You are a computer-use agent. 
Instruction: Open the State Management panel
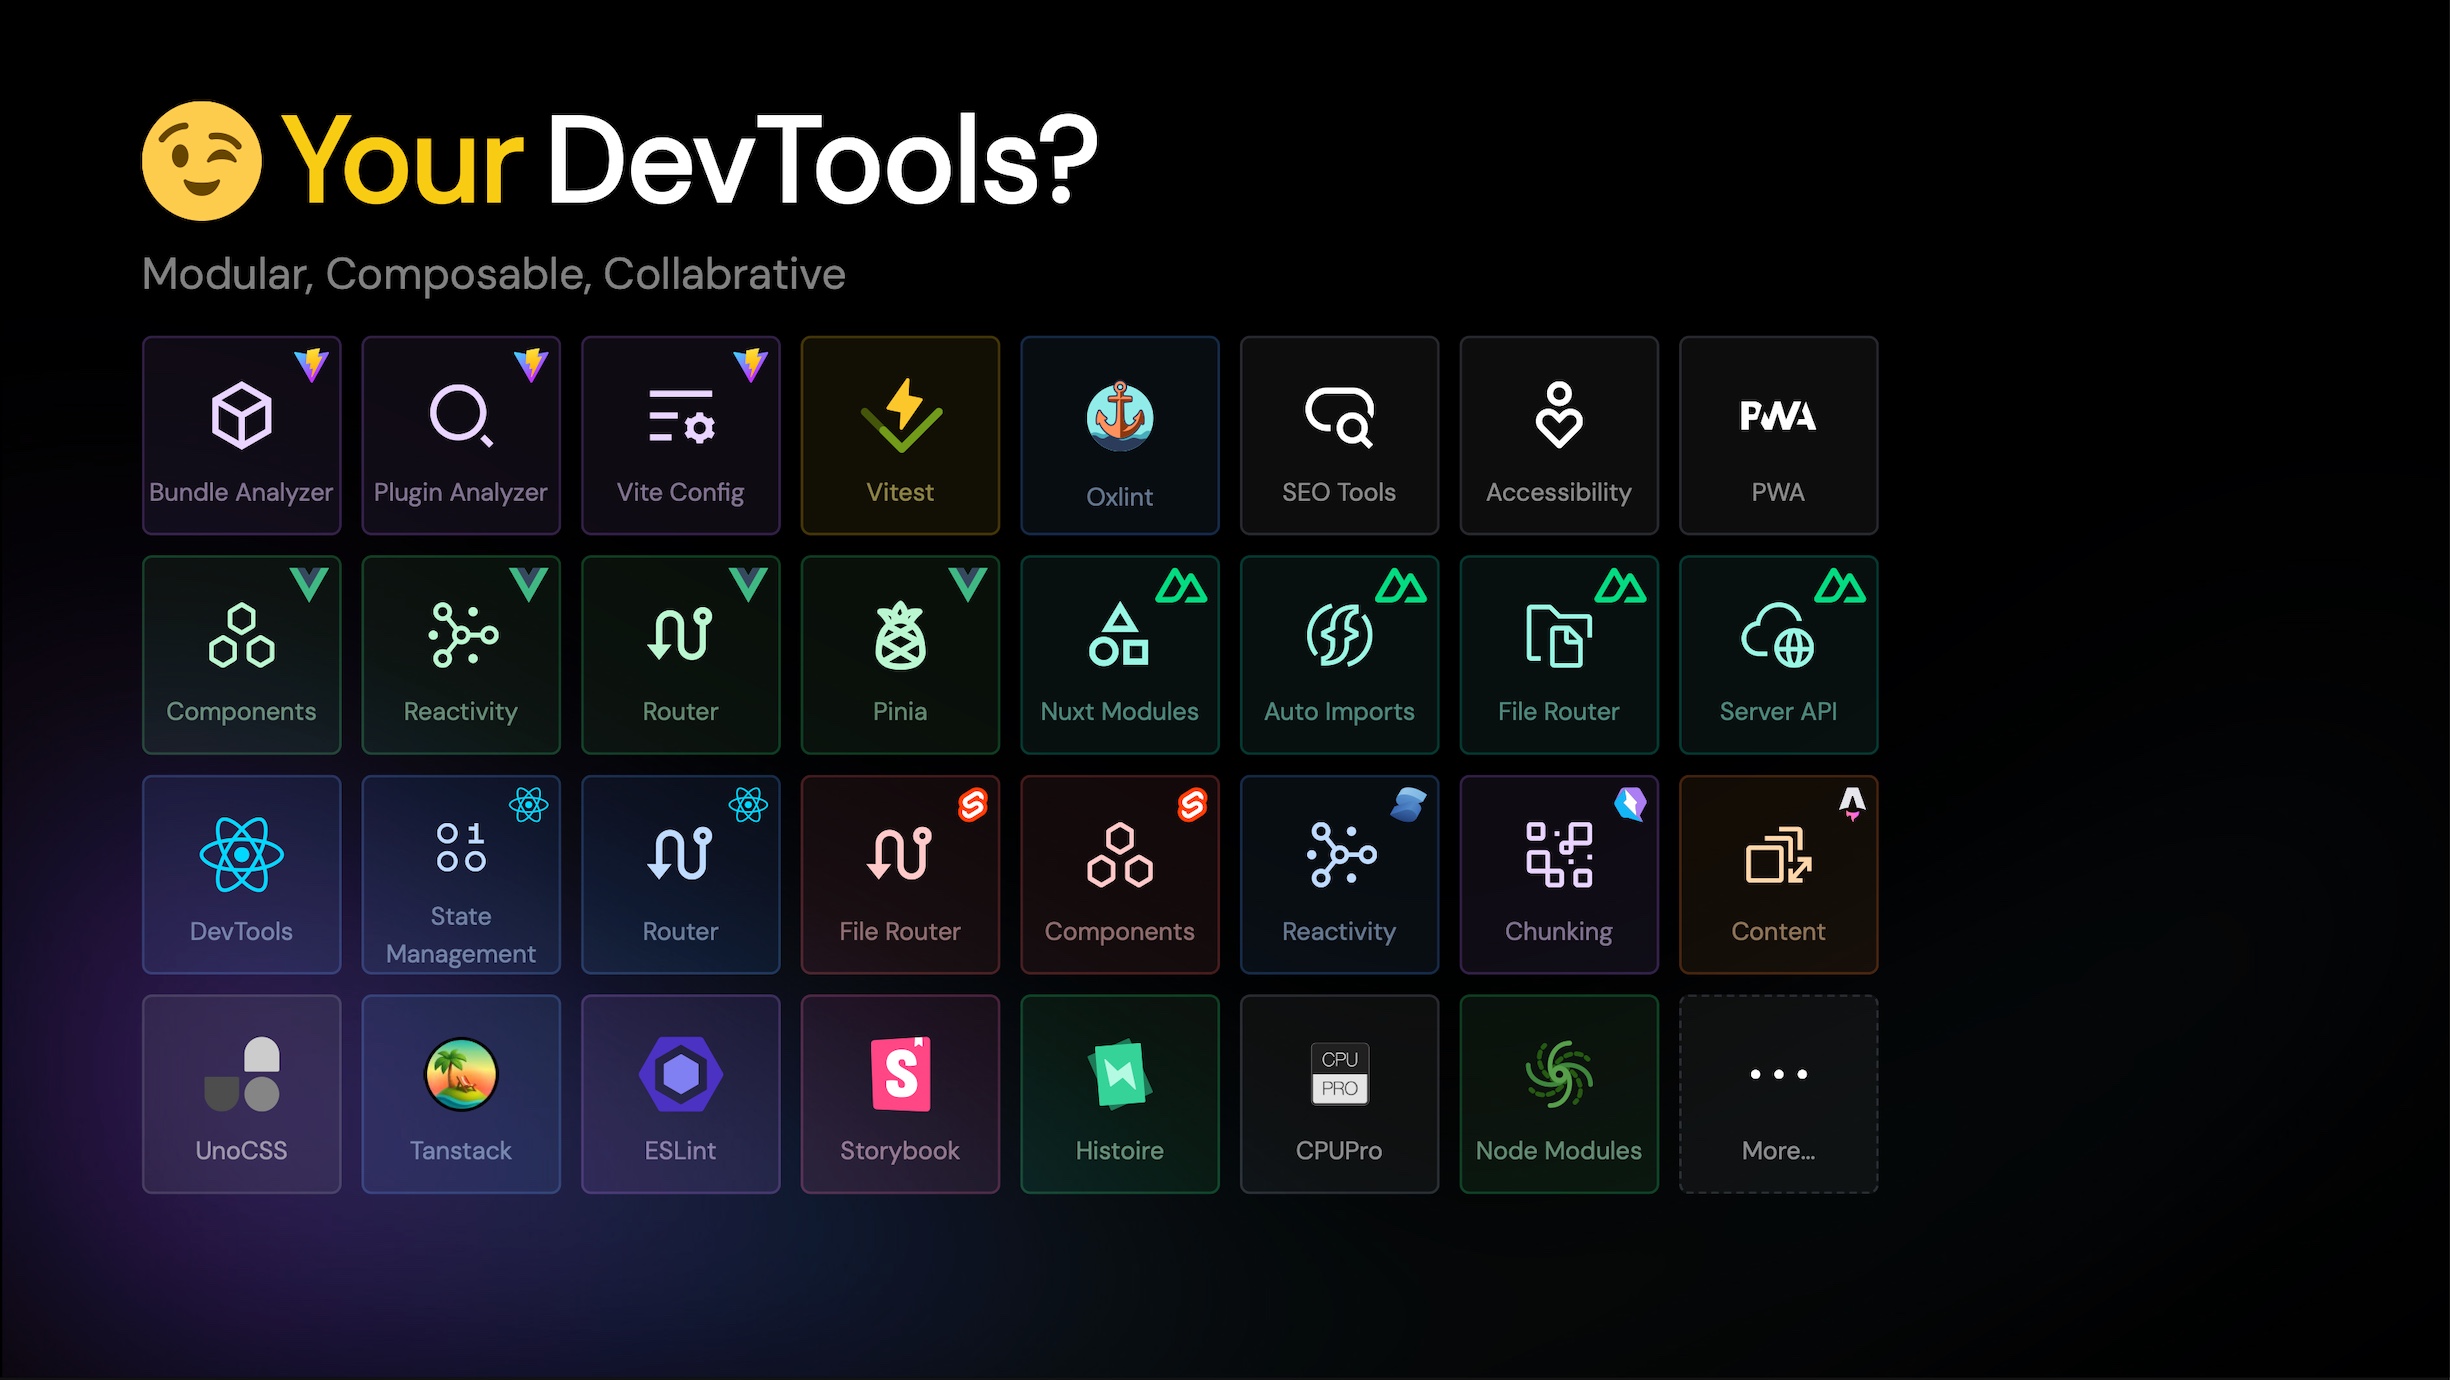(x=461, y=874)
